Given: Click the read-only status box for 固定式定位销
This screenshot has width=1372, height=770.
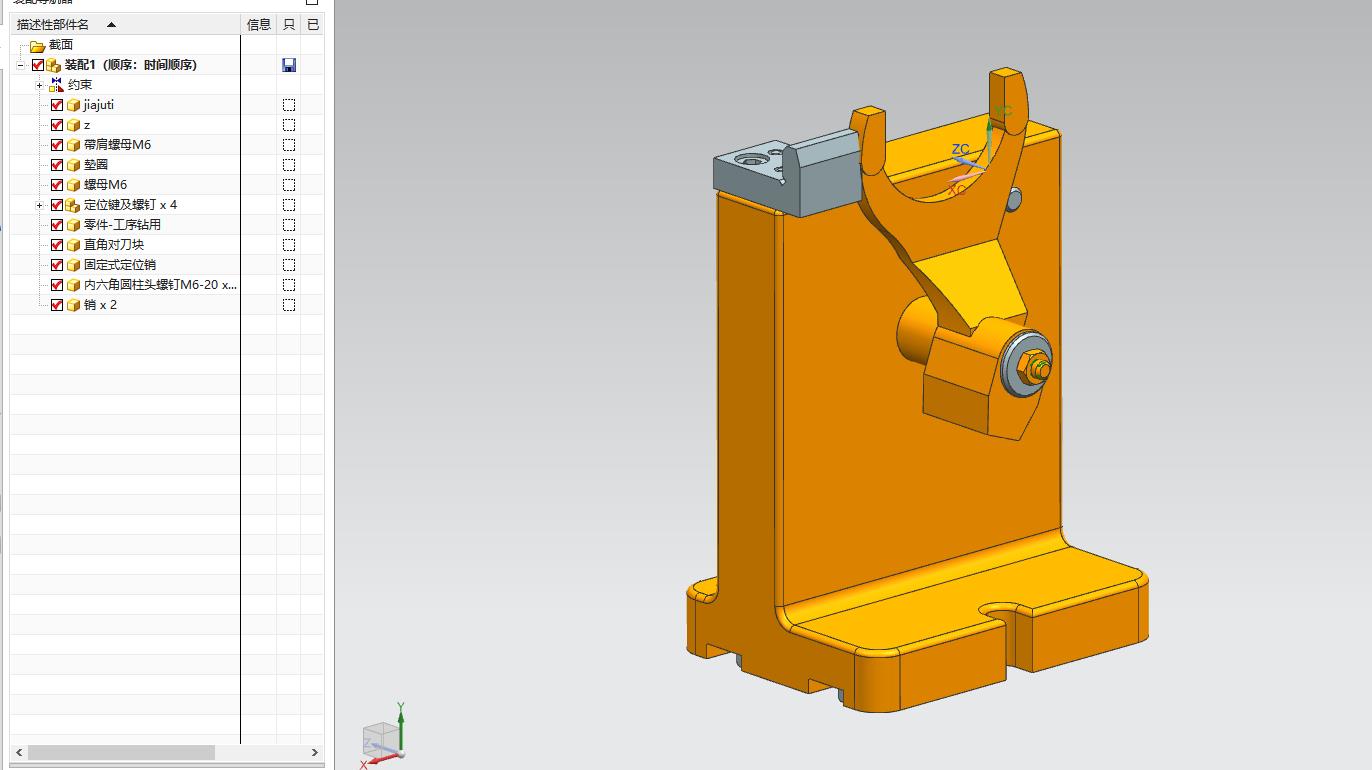Looking at the screenshot, I should pos(289,265).
